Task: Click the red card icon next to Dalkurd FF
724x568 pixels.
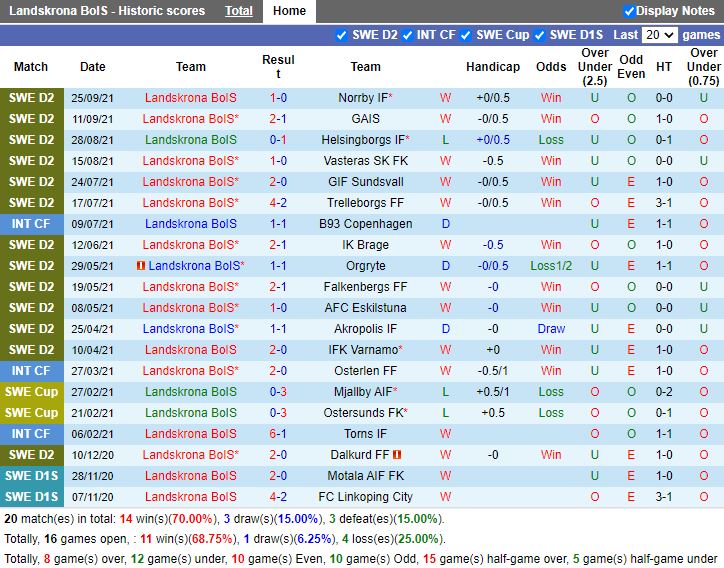Action: (x=397, y=455)
